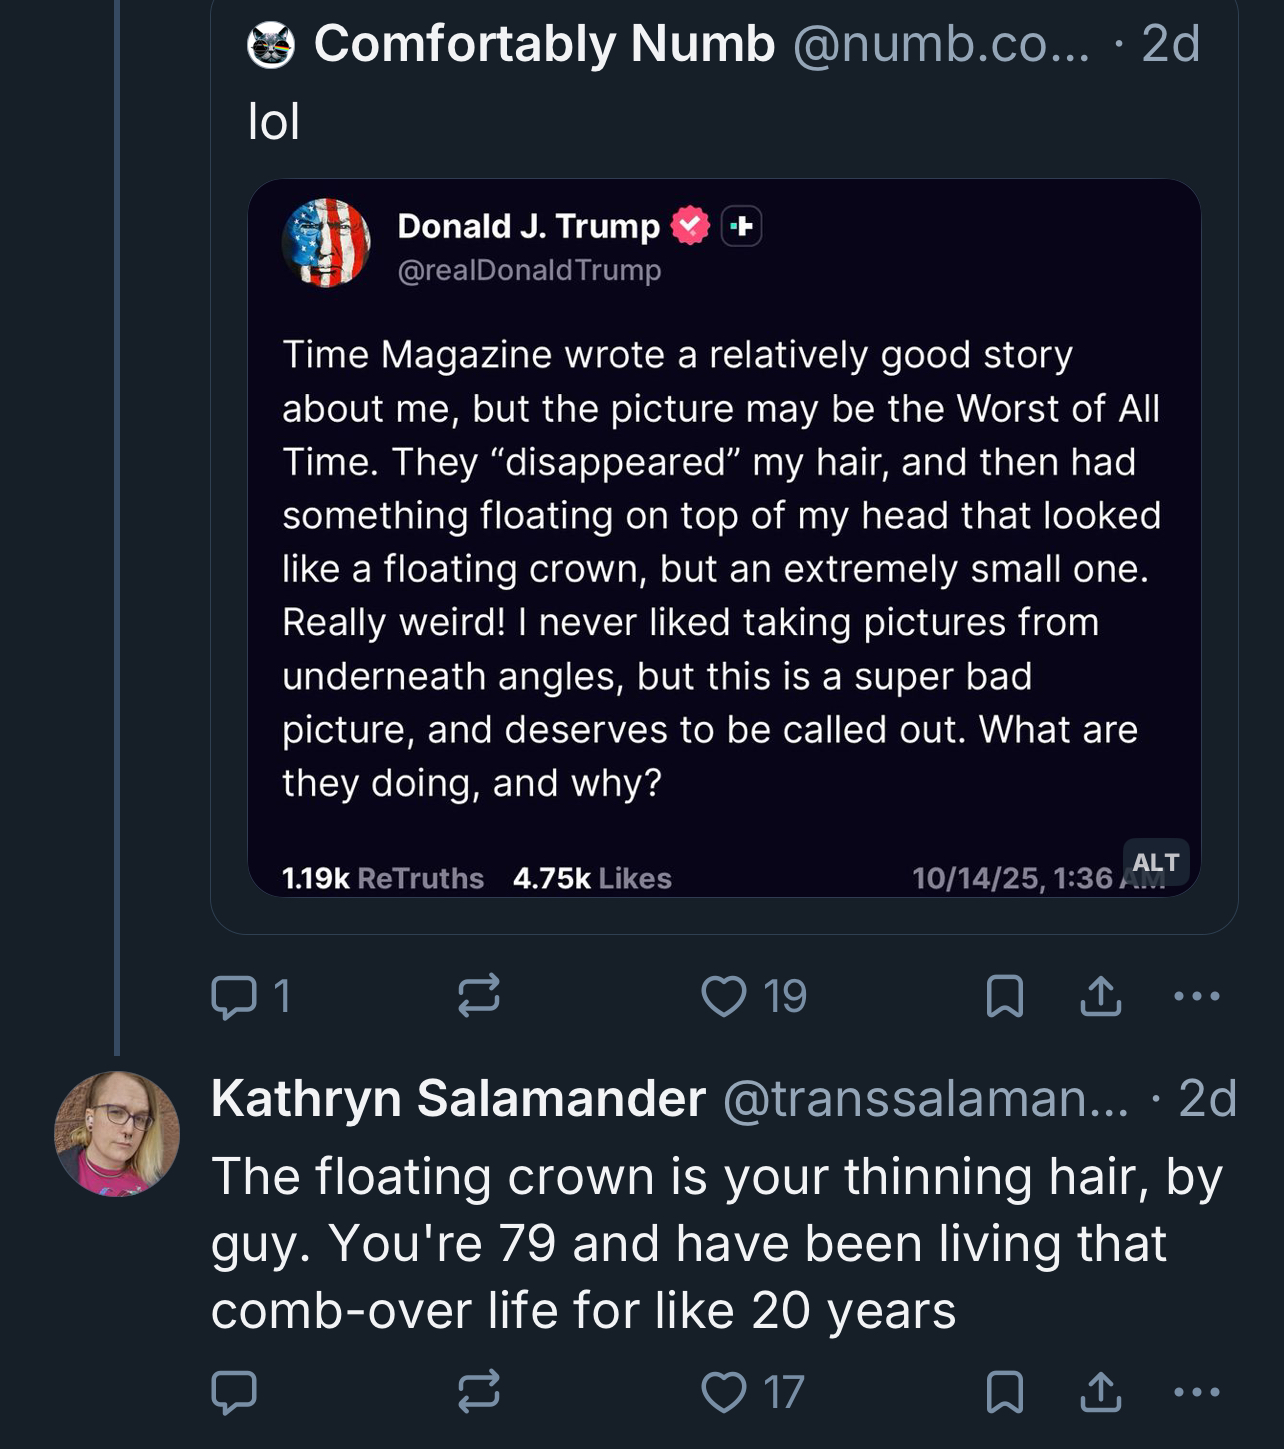Bookmark Kathryn Salamander's reply

[1004, 1391]
